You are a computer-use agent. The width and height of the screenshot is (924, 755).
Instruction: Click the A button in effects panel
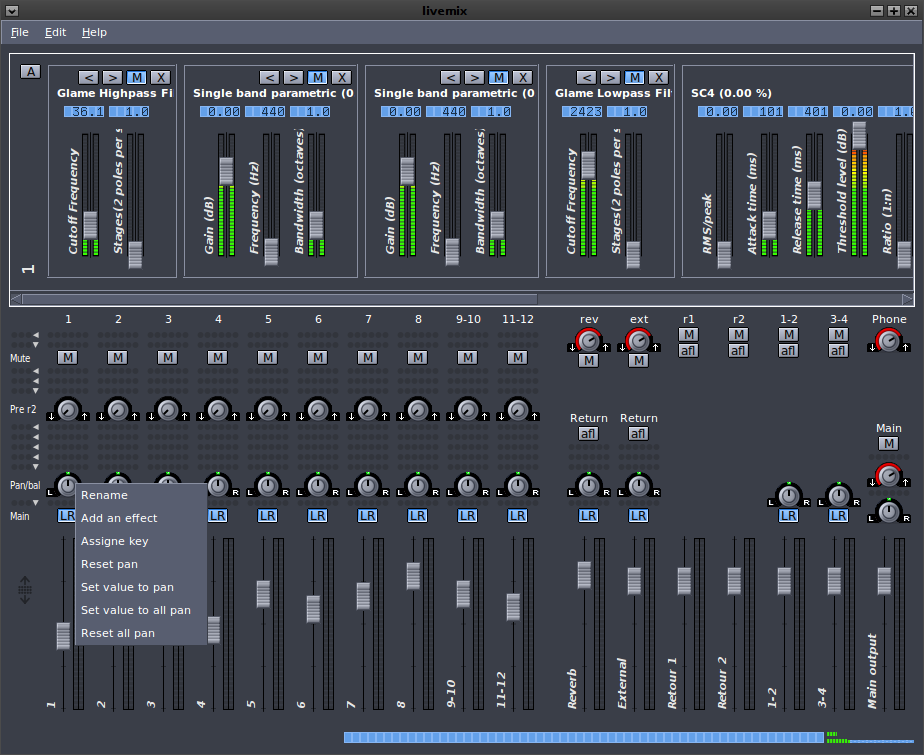(30, 71)
